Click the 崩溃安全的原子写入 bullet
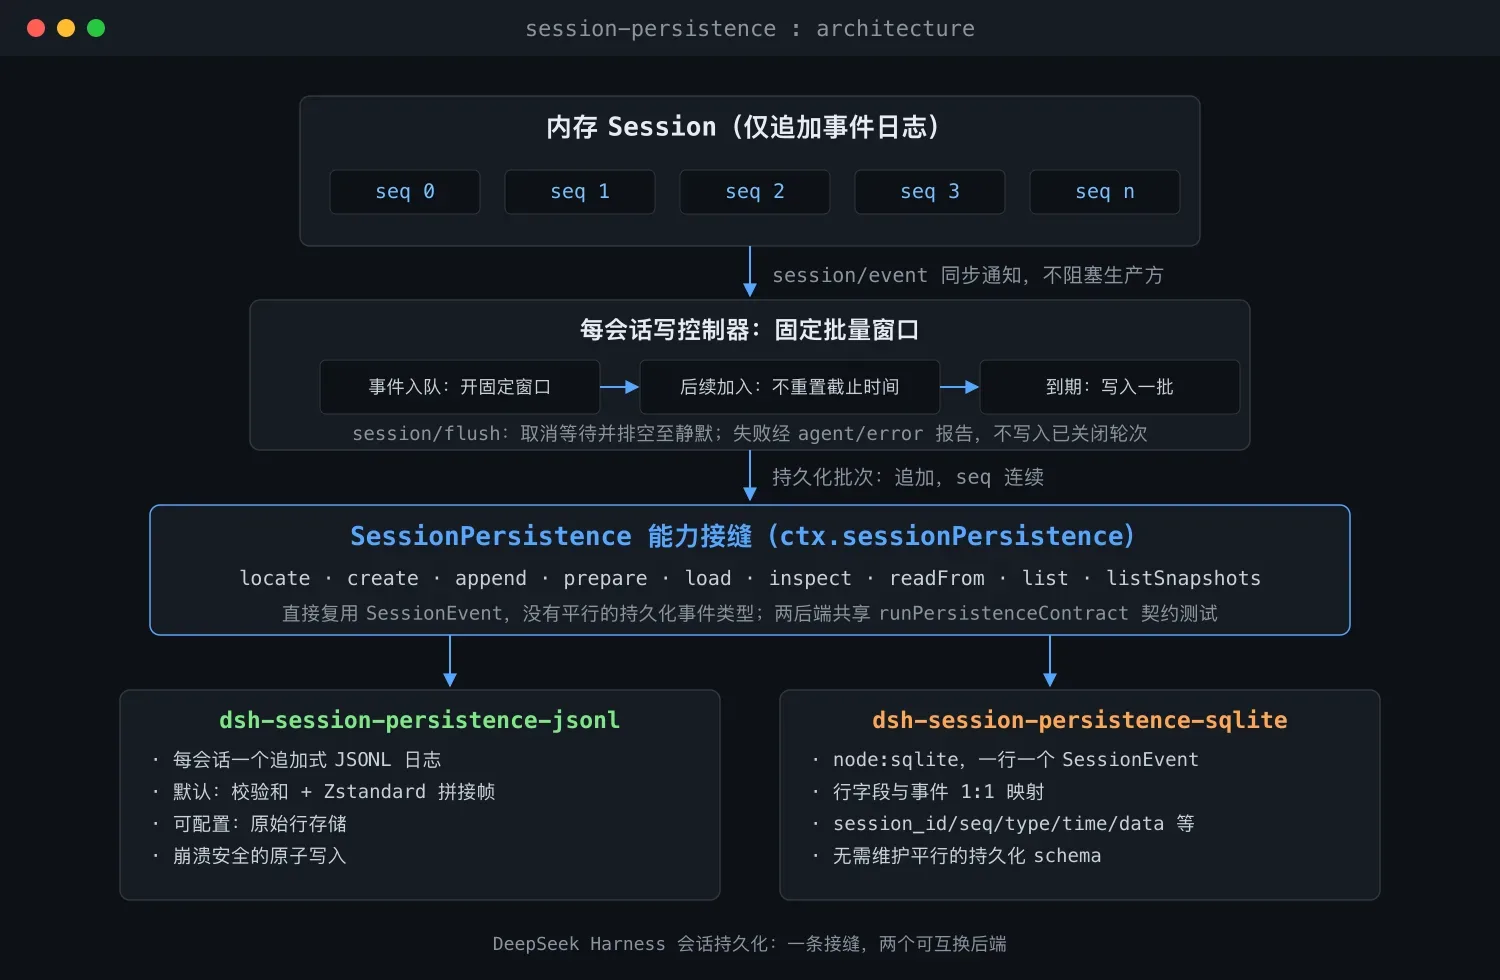The height and width of the screenshot is (980, 1500). click(250, 856)
